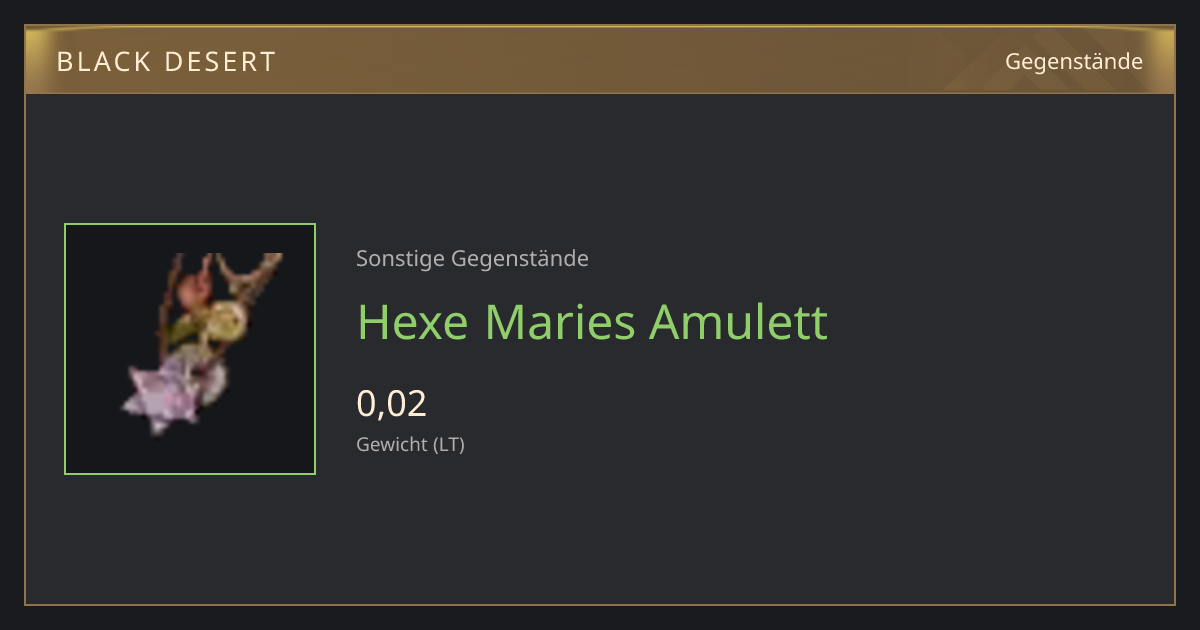The width and height of the screenshot is (1200, 630).
Task: Go to the Gegenstände section
Action: [x=1074, y=61]
